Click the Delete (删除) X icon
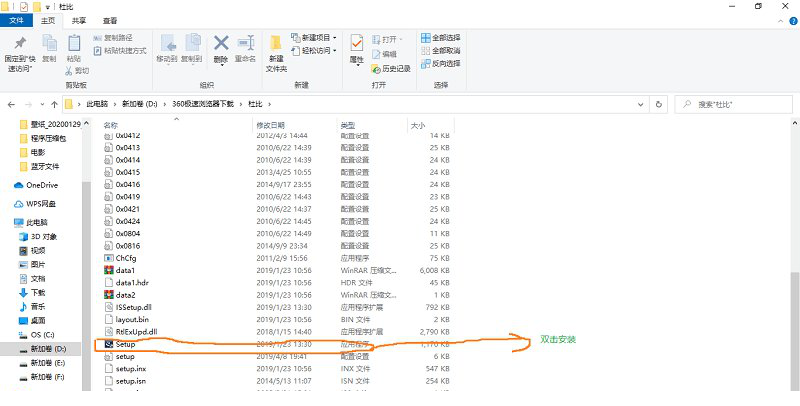Image resolution: width=800 pixels, height=406 pixels. (x=221, y=43)
